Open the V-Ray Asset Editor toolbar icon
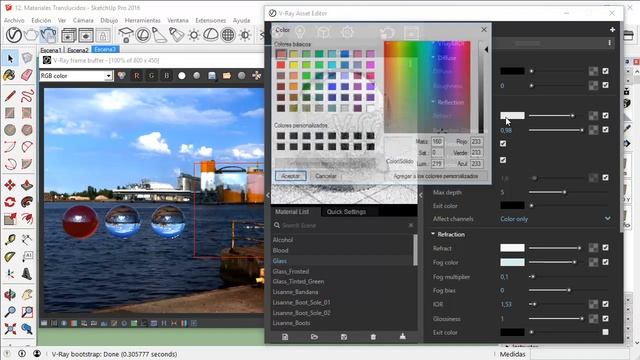 pyautogui.click(x=13, y=35)
